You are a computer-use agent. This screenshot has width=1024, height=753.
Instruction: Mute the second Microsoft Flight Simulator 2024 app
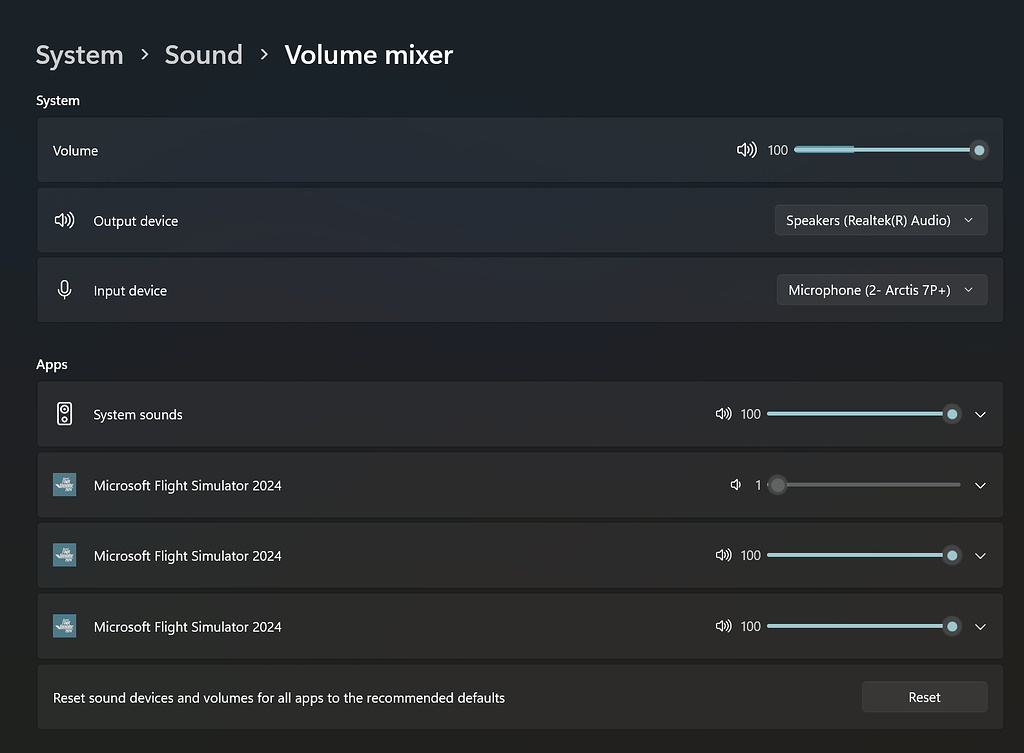(723, 555)
